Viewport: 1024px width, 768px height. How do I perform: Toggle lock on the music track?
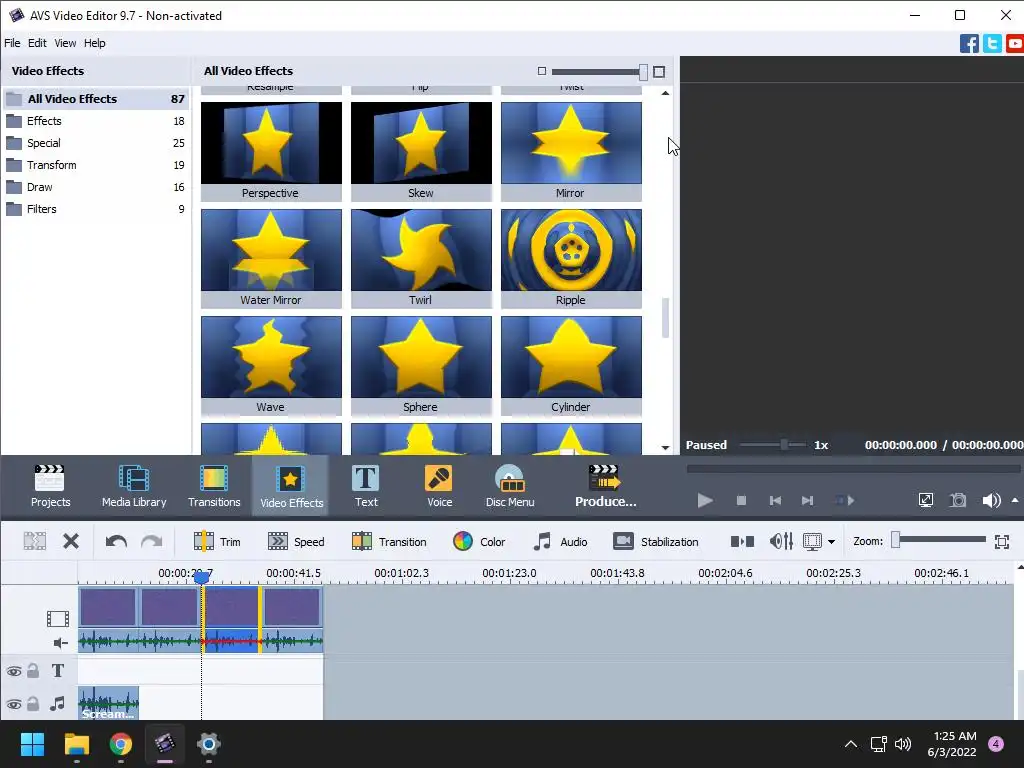[33, 704]
